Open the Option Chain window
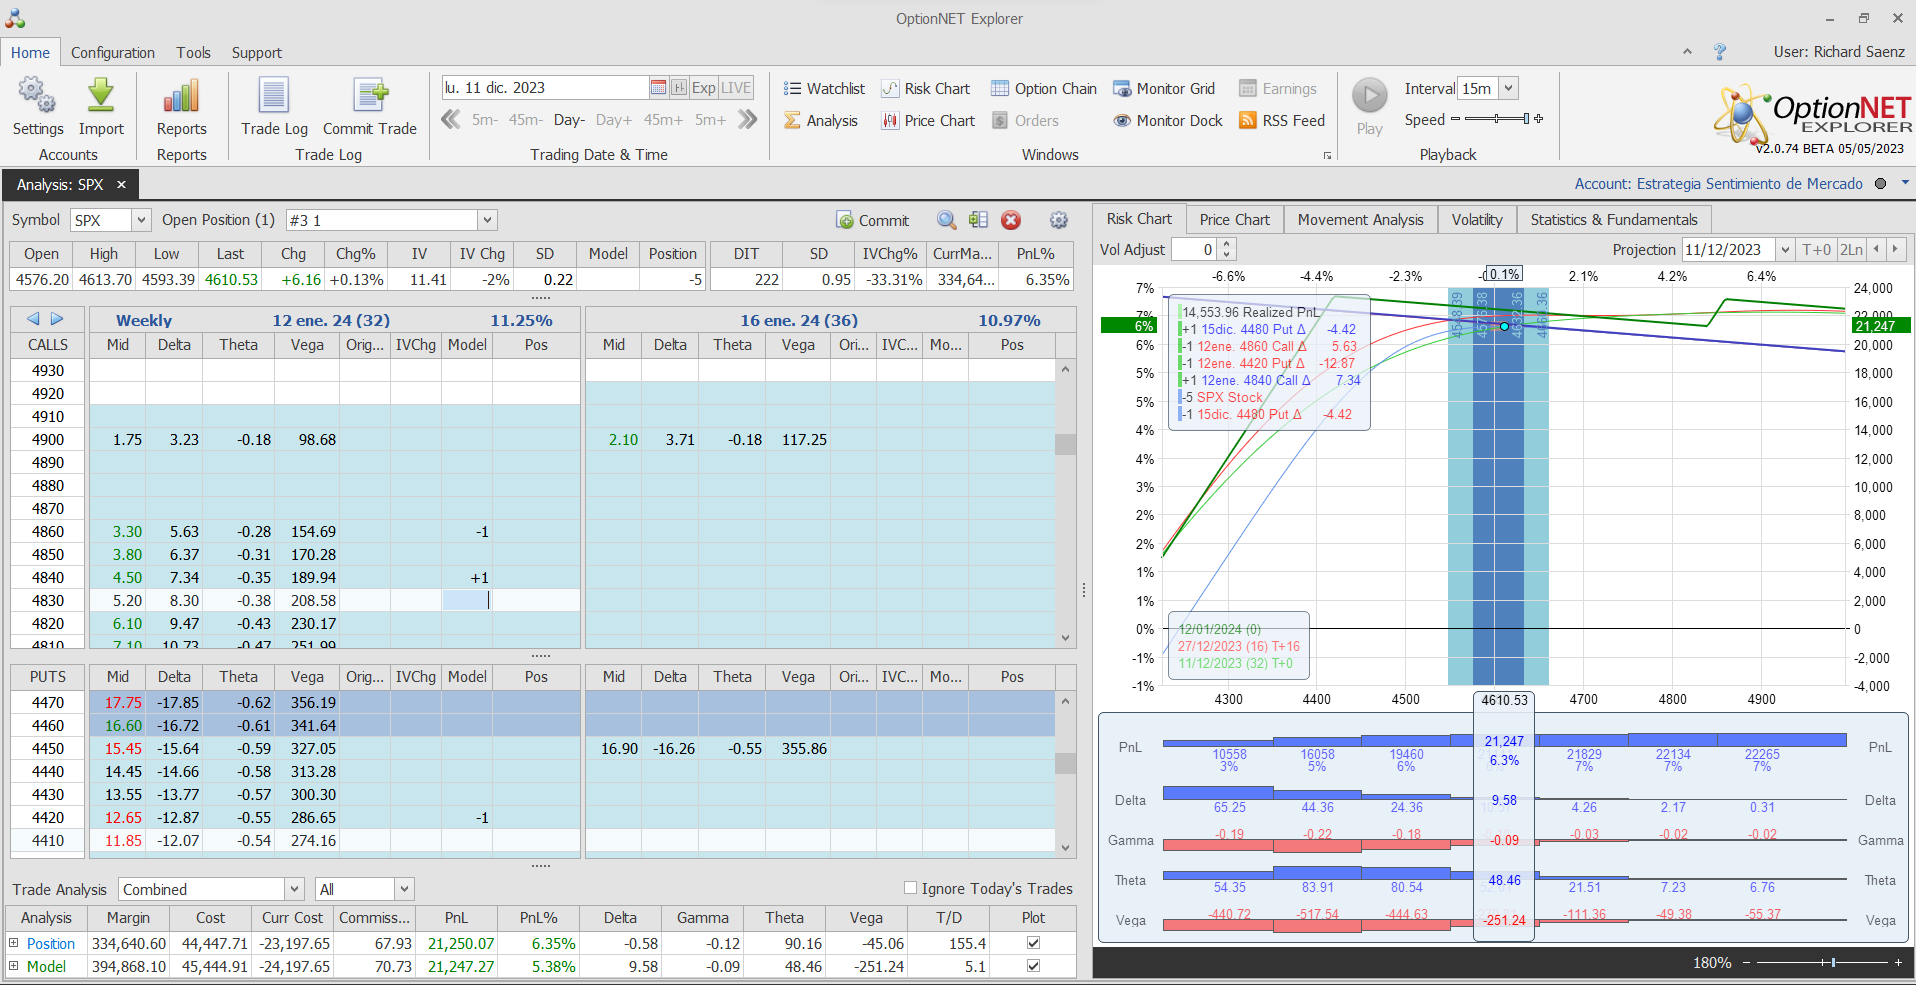The height and width of the screenshot is (985, 1916). pyautogui.click(x=1044, y=88)
